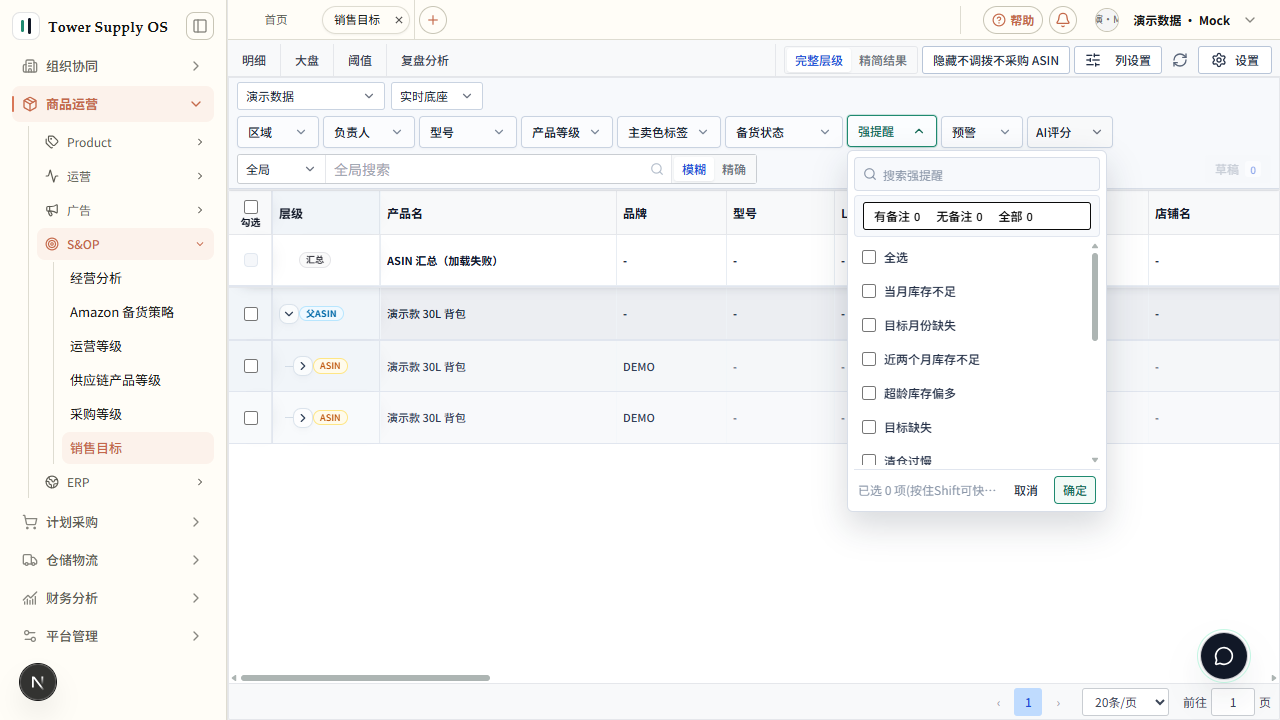Click the horizontal table scrollbar
1280x720 pixels.
pyautogui.click(x=365, y=678)
